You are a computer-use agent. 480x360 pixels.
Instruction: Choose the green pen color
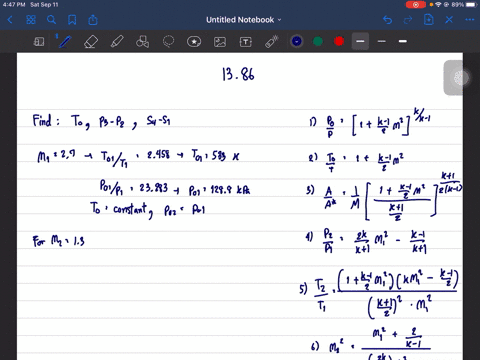coord(318,41)
